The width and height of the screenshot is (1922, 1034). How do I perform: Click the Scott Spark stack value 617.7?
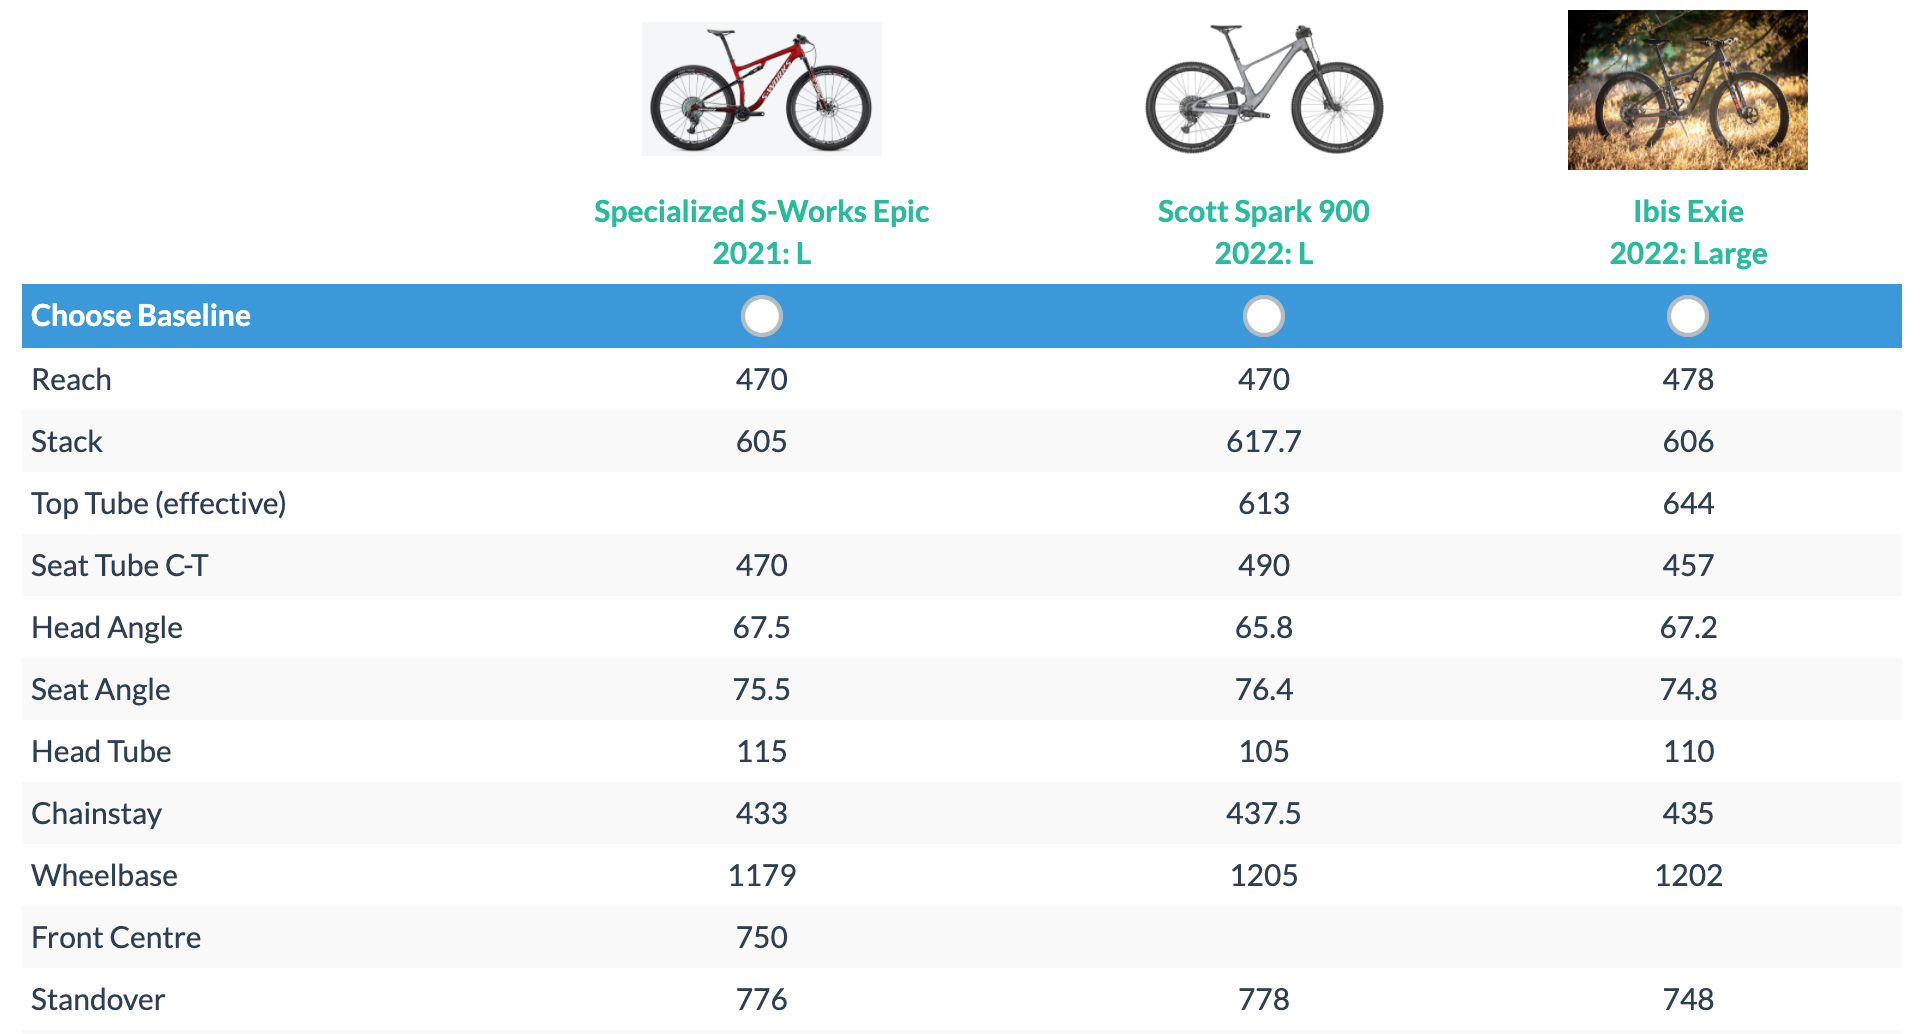[1264, 442]
